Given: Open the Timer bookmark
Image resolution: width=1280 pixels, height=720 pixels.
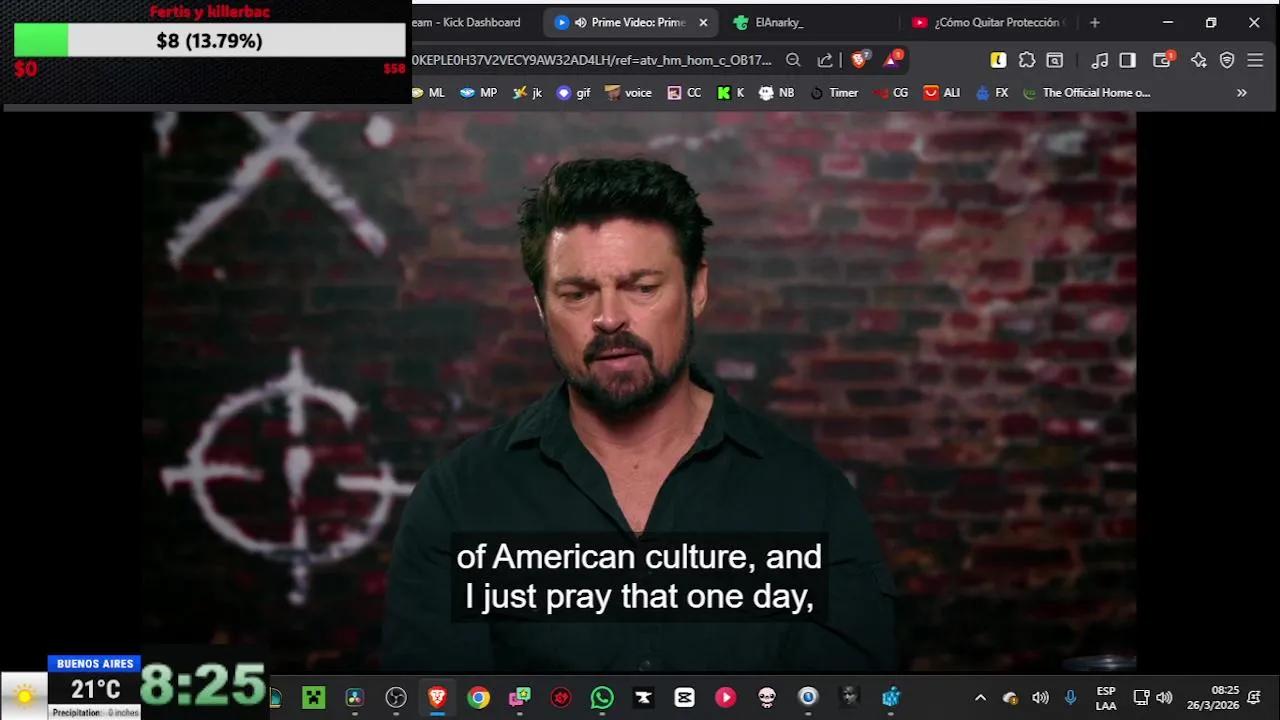Looking at the screenshot, I should coord(834,93).
